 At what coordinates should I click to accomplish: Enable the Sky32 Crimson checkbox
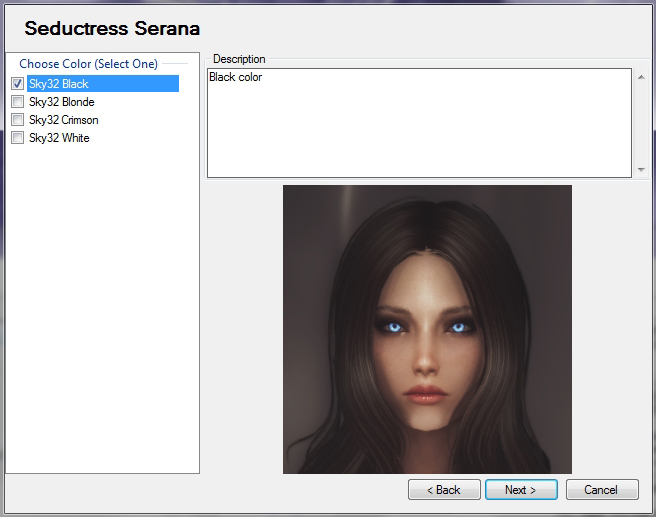(17, 120)
